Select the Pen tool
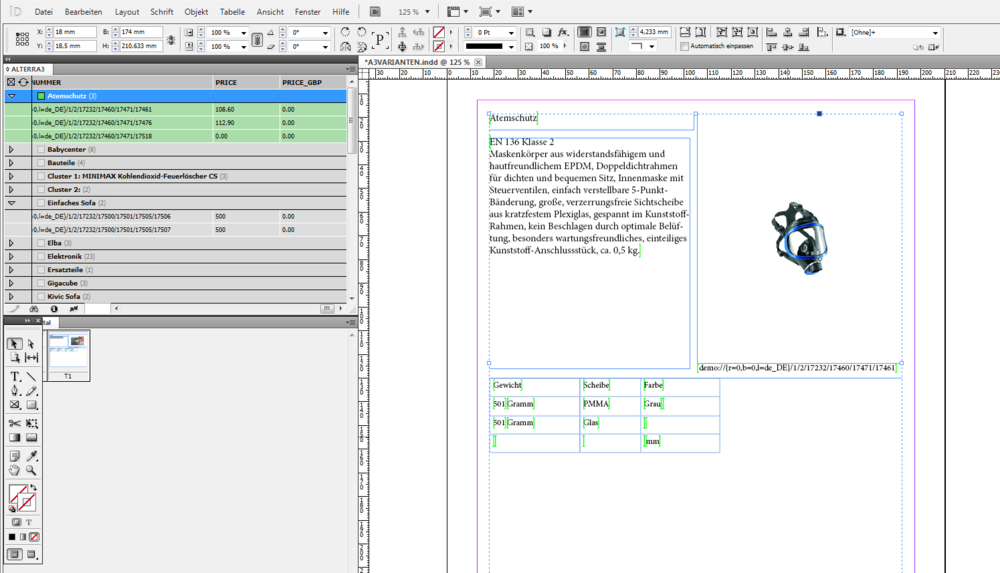This screenshot has height=573, width=1000. (x=15, y=391)
